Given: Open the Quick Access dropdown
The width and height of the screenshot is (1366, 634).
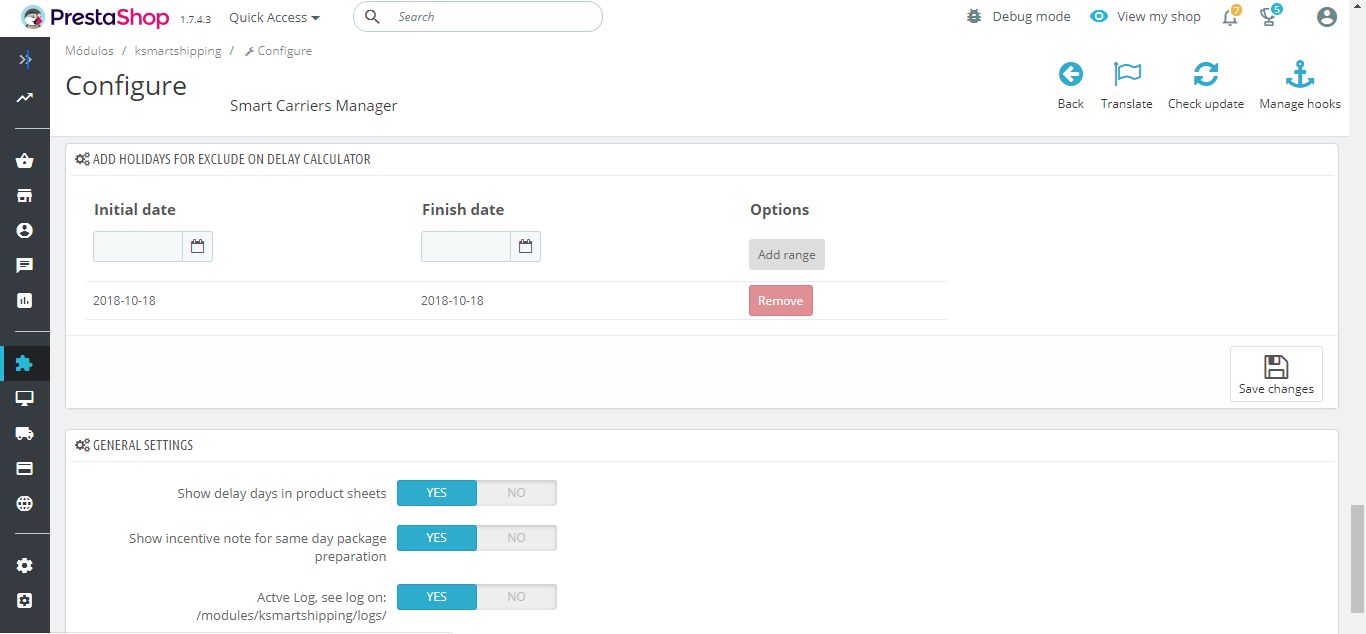Looking at the screenshot, I should tap(274, 17).
